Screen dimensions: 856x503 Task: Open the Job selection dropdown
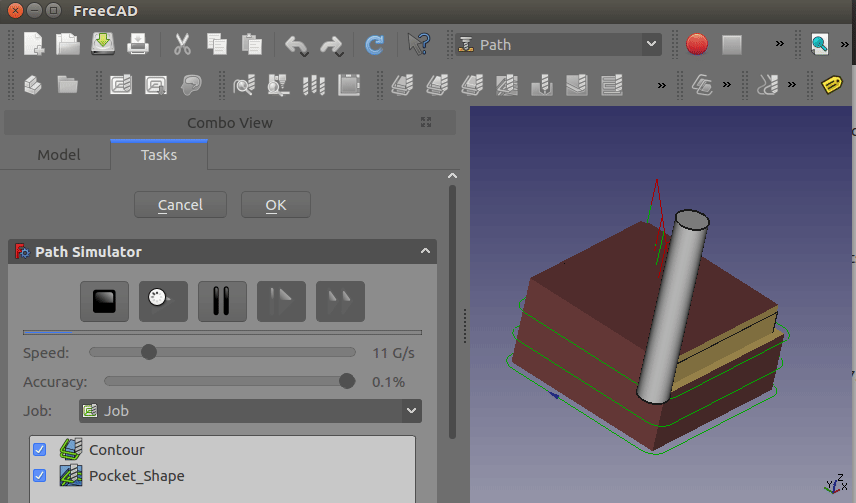pyautogui.click(x=250, y=410)
